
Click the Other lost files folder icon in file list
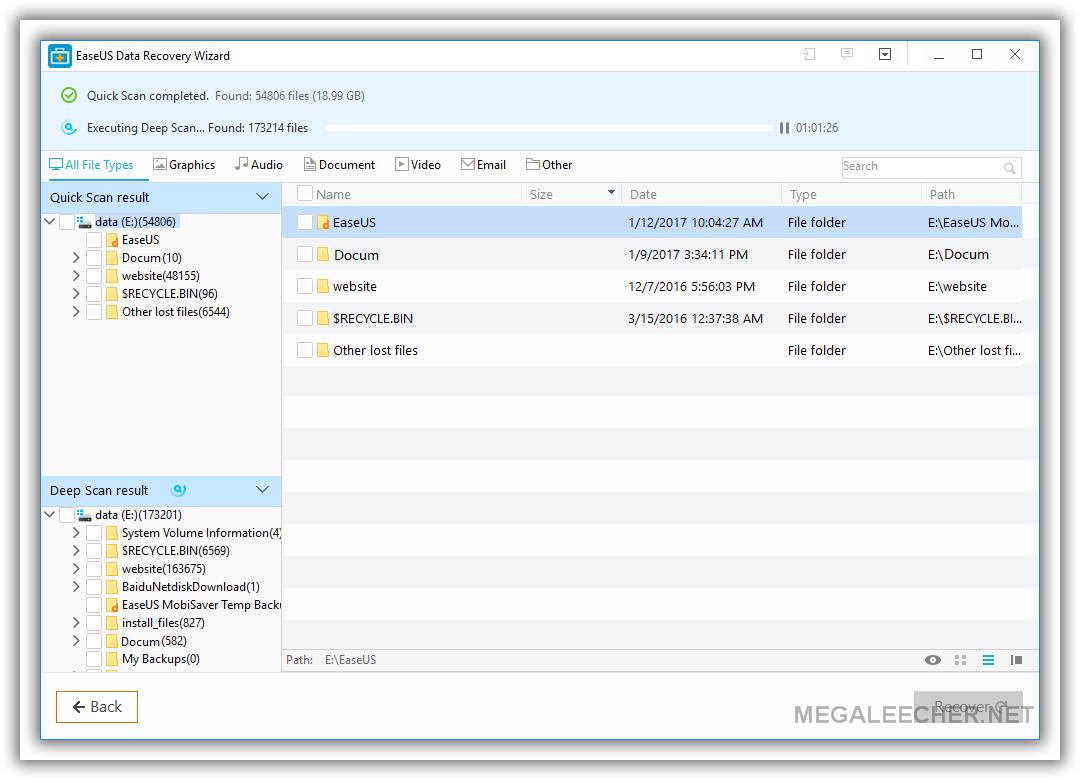coord(323,350)
